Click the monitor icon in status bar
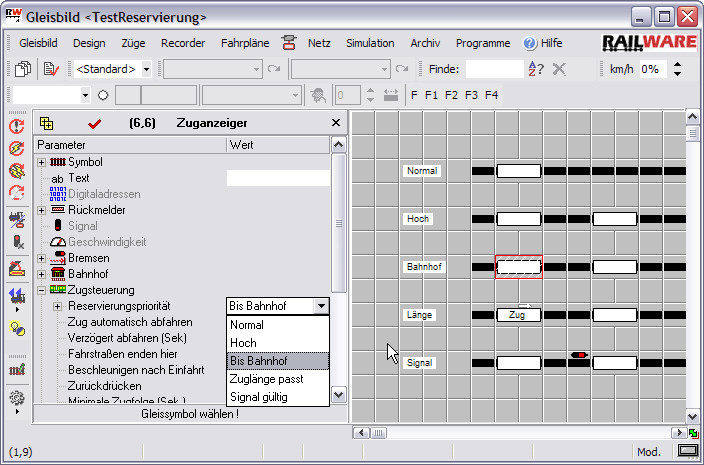The height and width of the screenshot is (465, 704). (x=687, y=450)
